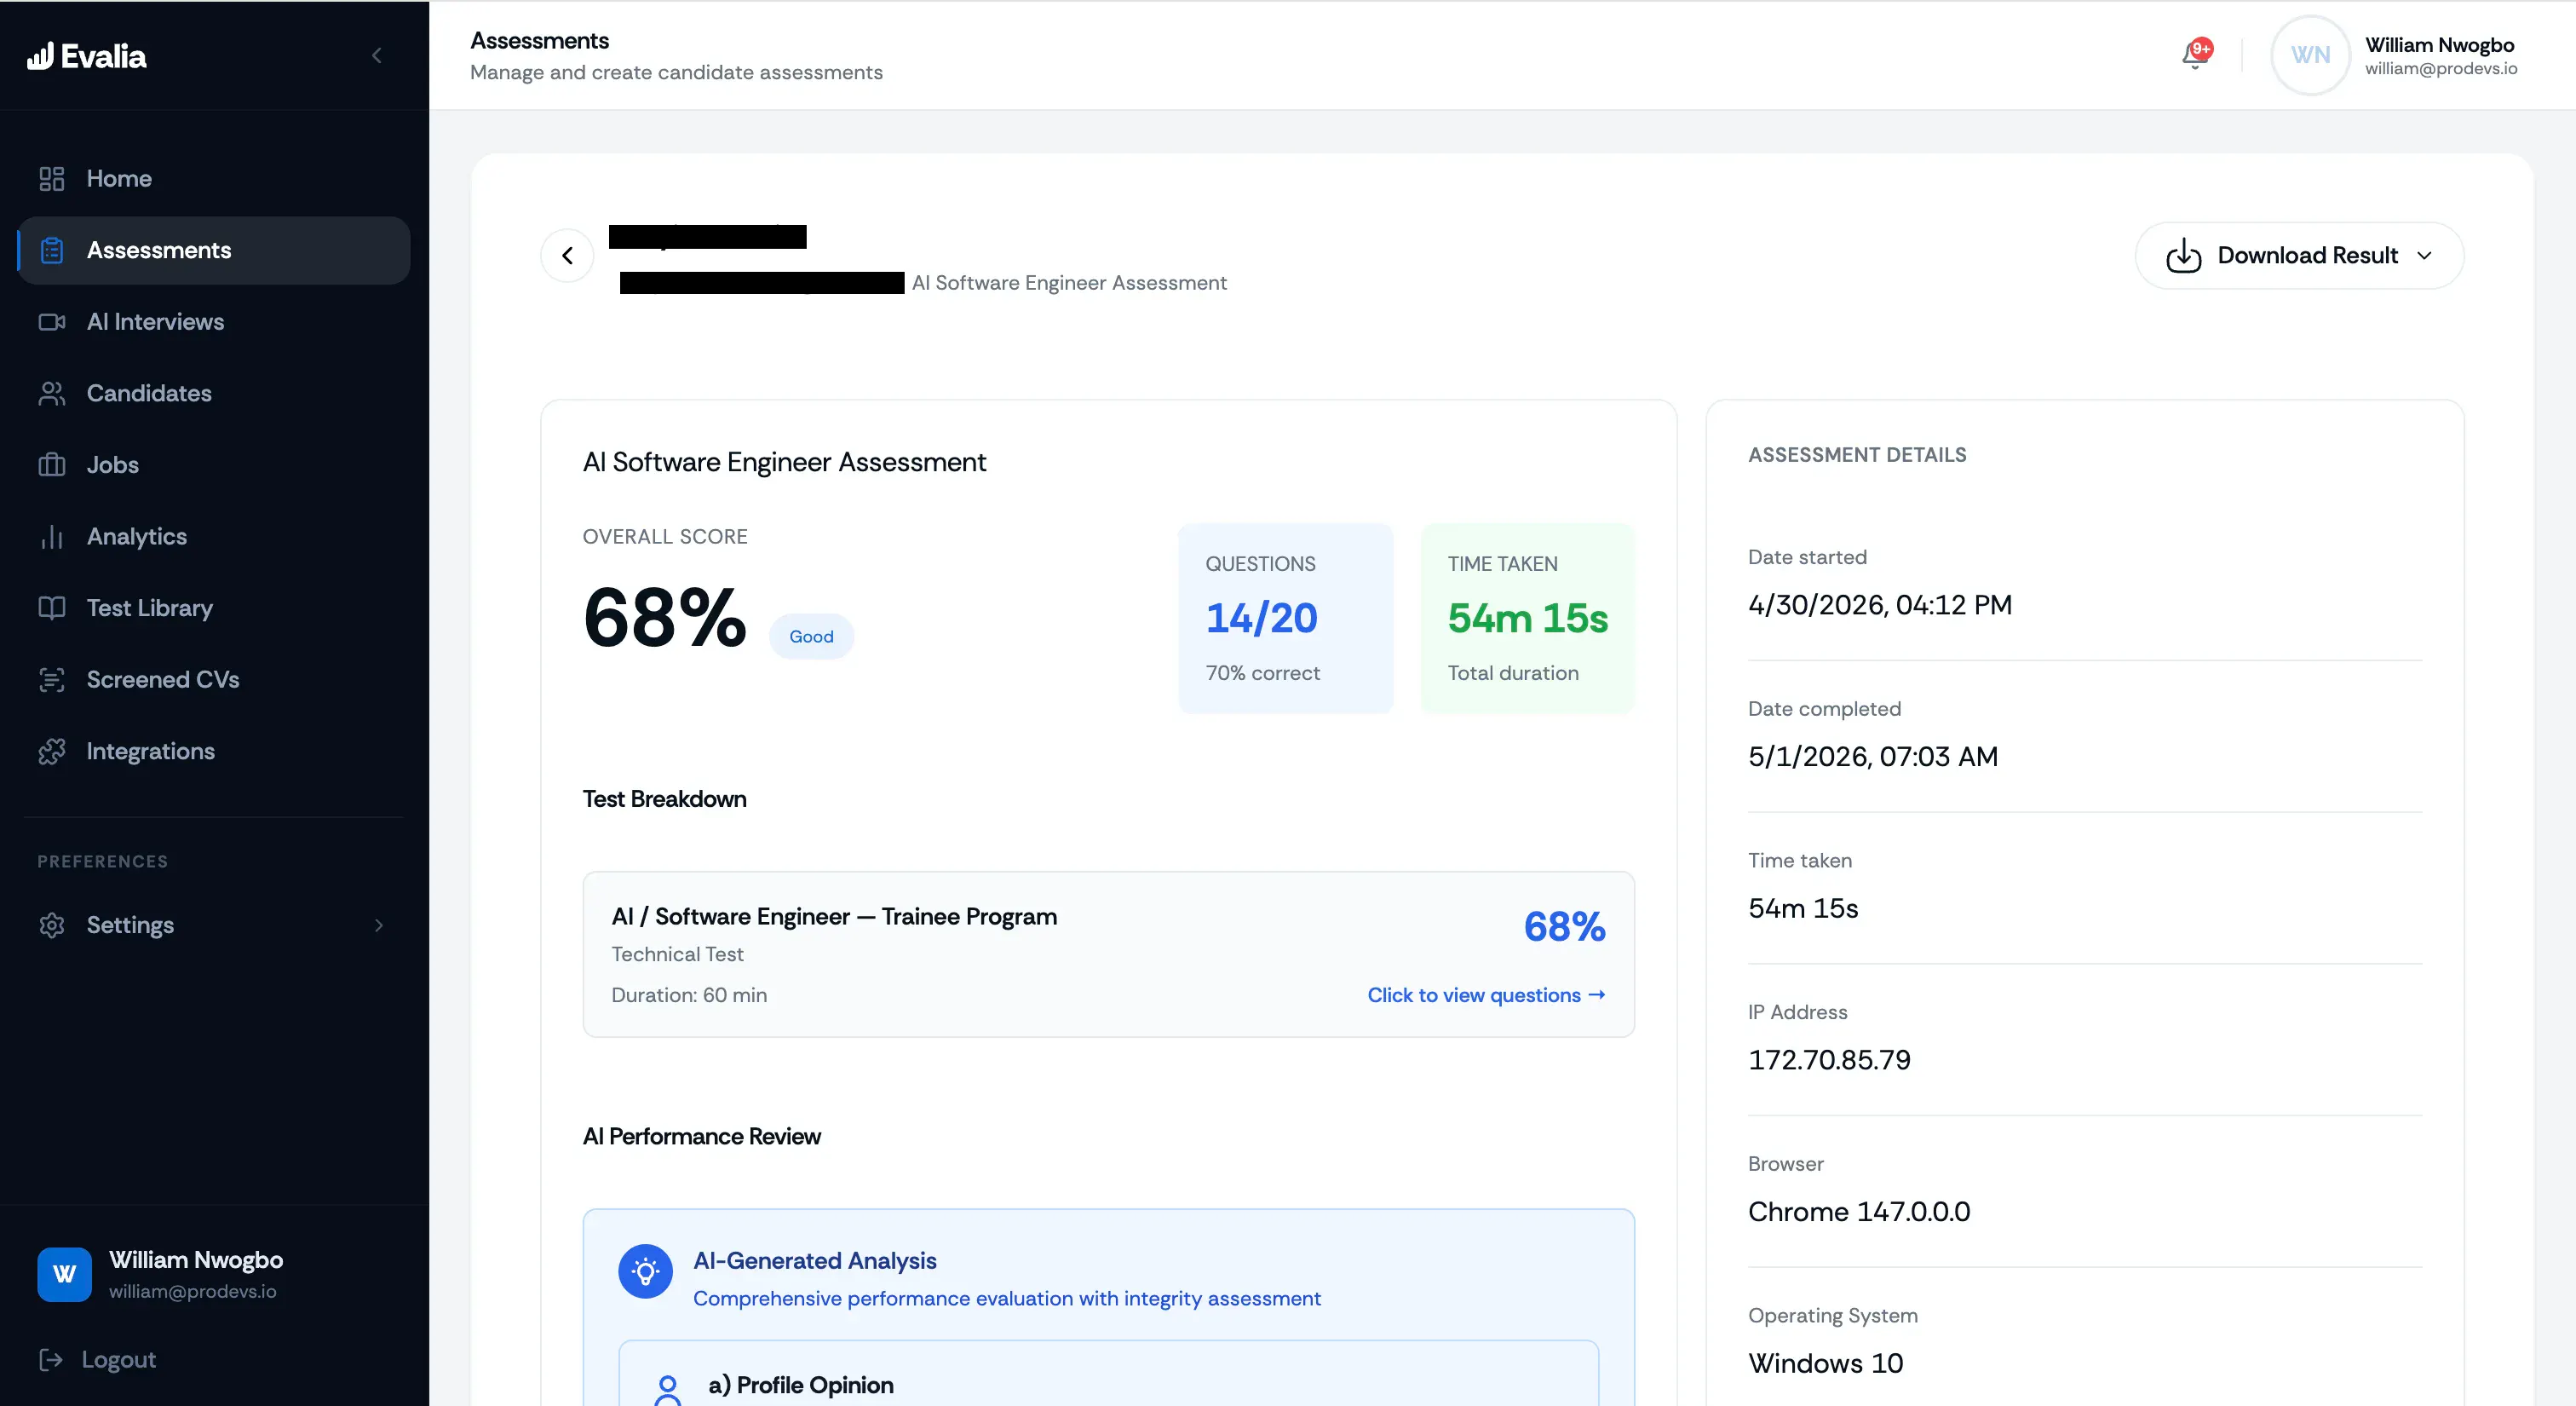Open William Nwogbo account in header
This screenshot has width=2576, height=1406.
coord(2440,55)
